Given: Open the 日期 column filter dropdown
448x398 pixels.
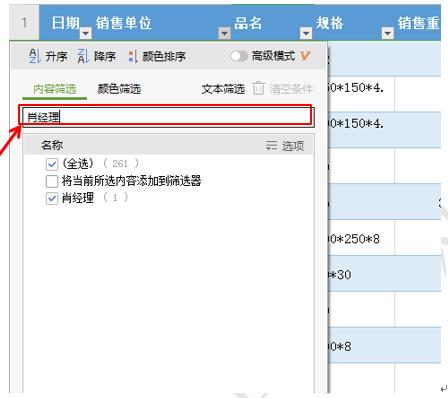Looking at the screenshot, I should (86, 33).
